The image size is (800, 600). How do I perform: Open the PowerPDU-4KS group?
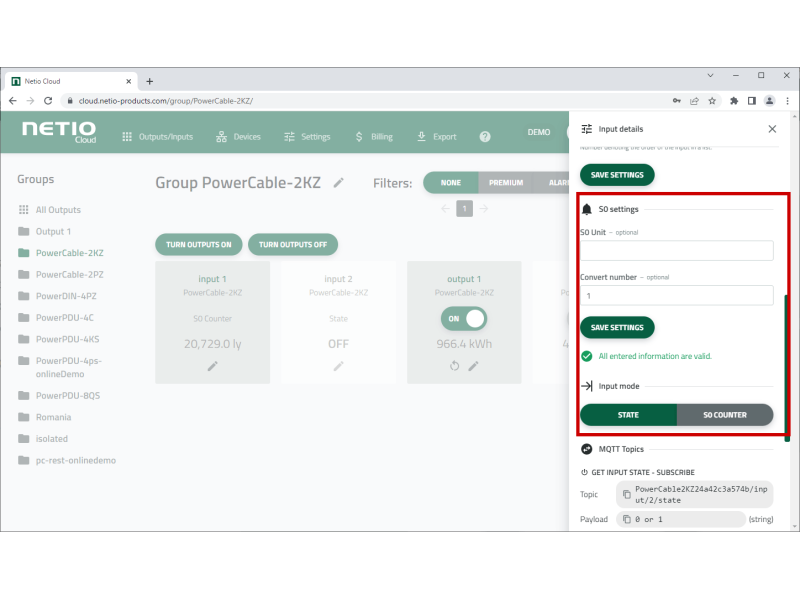click(59, 339)
